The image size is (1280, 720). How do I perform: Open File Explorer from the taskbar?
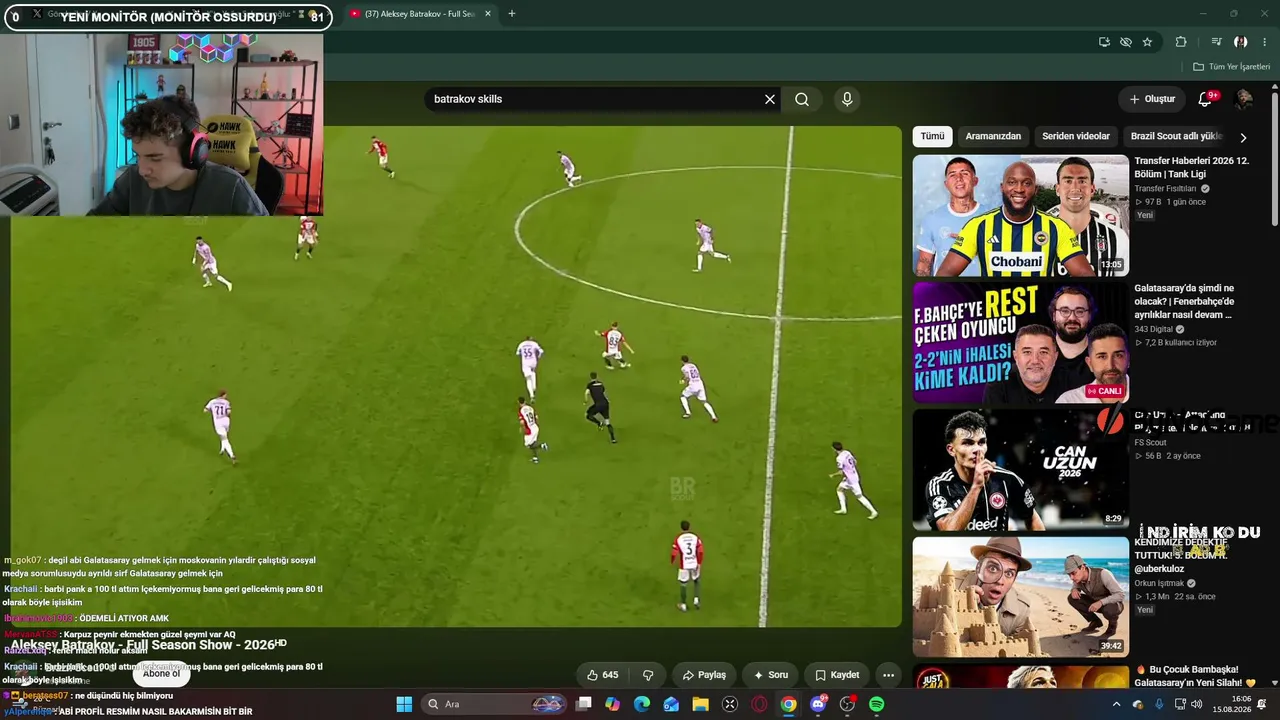(701, 704)
